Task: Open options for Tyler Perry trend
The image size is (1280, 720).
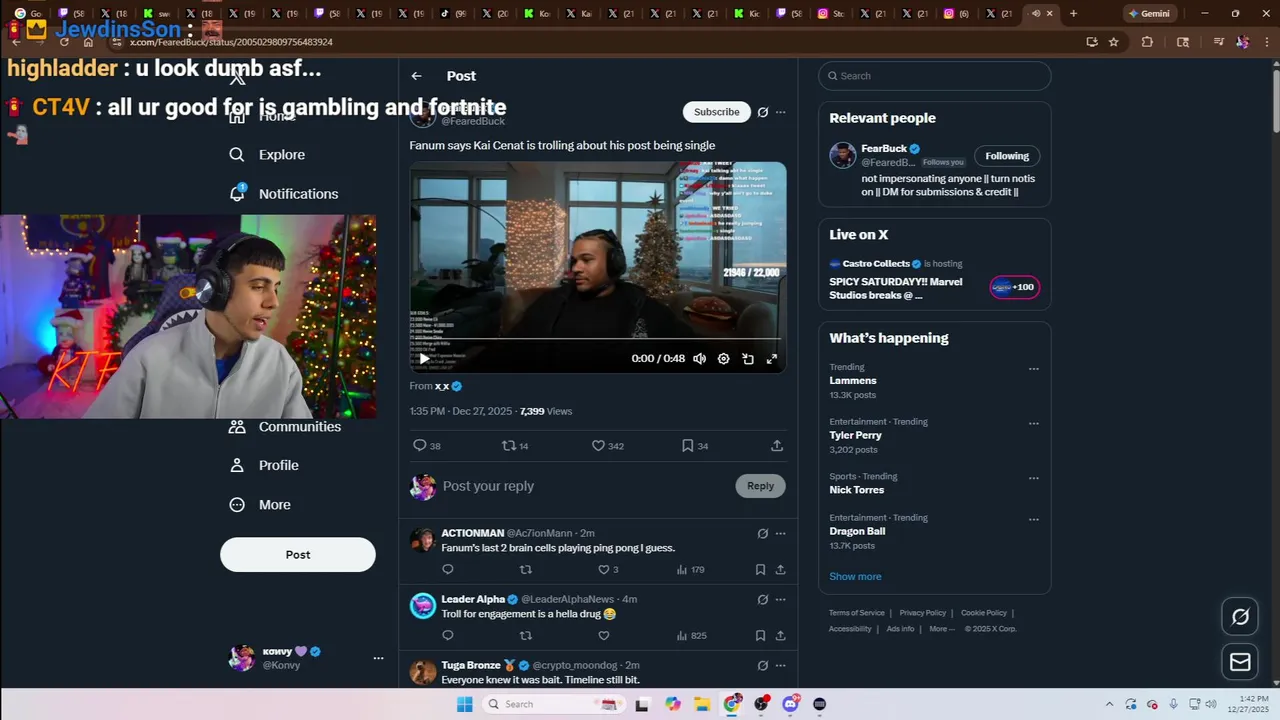Action: click(x=1034, y=424)
